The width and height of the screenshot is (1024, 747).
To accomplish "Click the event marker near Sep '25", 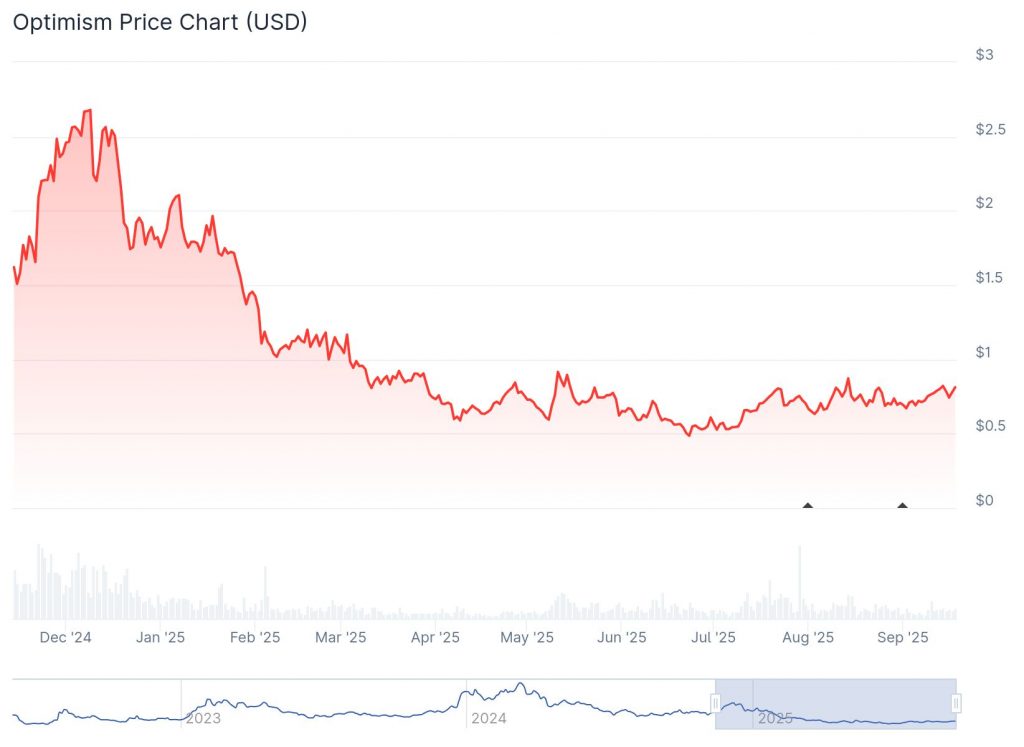I will coord(903,505).
